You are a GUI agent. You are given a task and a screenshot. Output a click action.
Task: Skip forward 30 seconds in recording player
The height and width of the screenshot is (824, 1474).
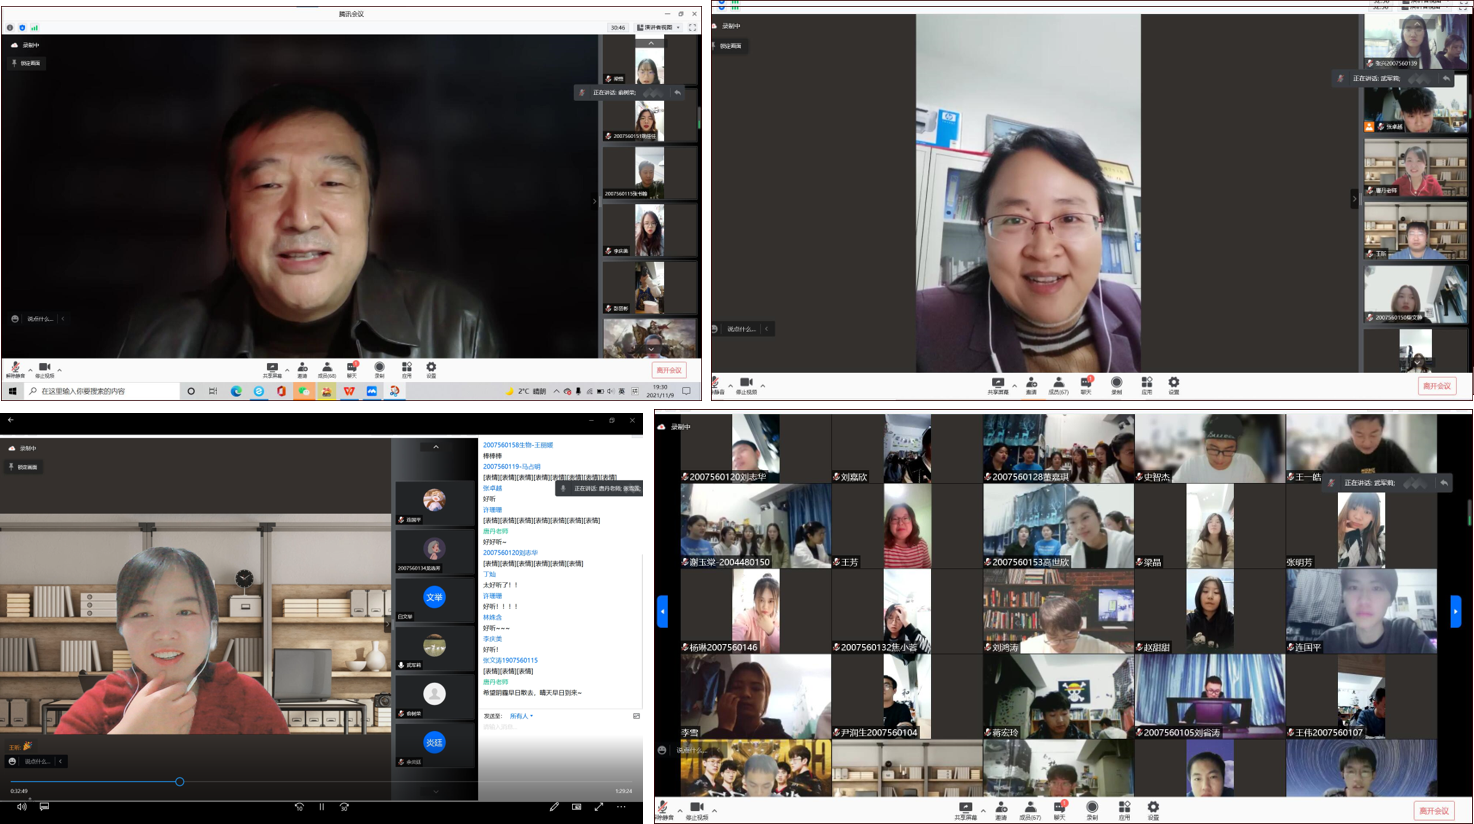click(344, 807)
